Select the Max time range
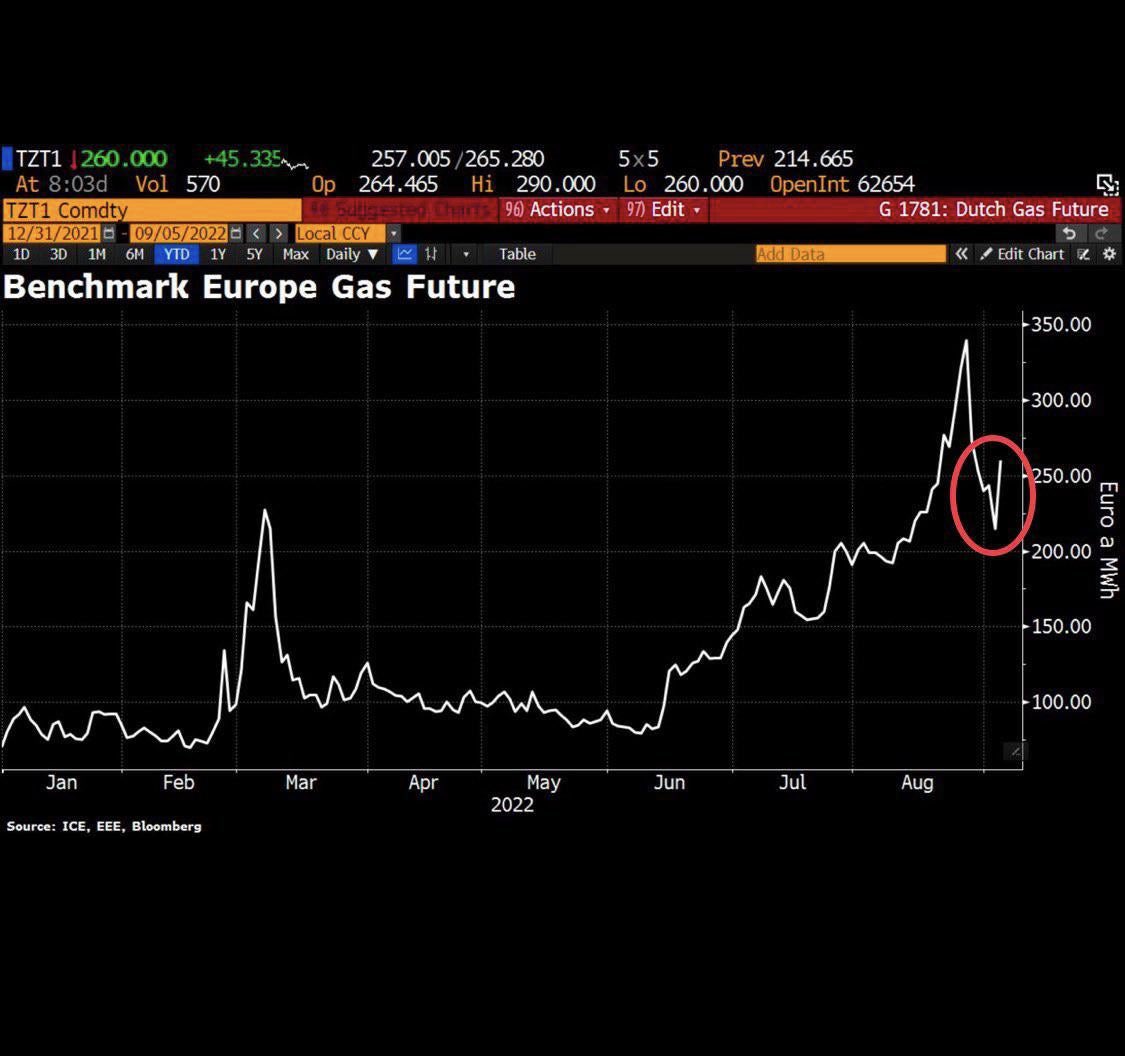The width and height of the screenshot is (1125, 1056). coord(295,254)
